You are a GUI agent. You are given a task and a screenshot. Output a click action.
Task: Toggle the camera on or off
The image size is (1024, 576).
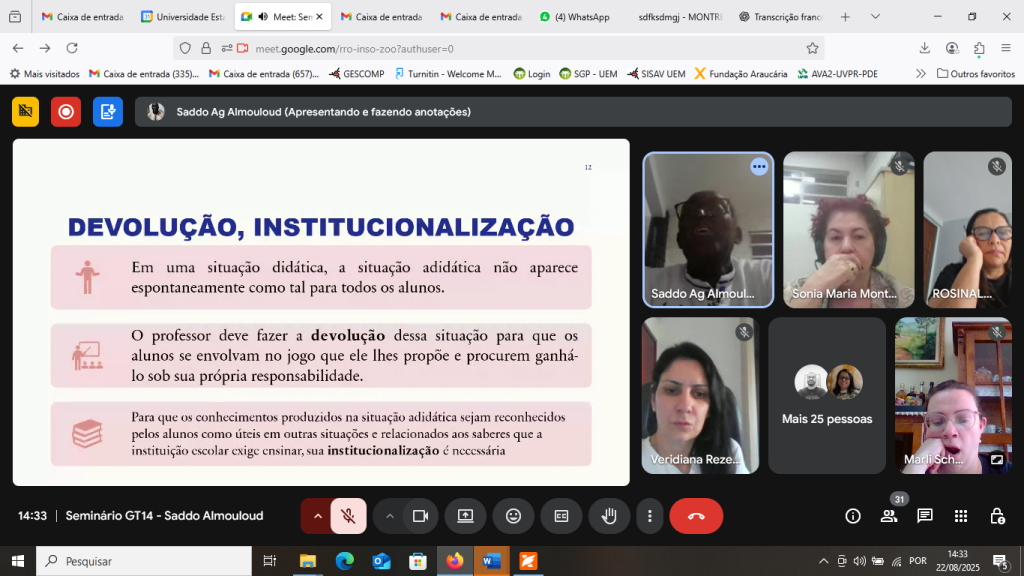point(420,516)
